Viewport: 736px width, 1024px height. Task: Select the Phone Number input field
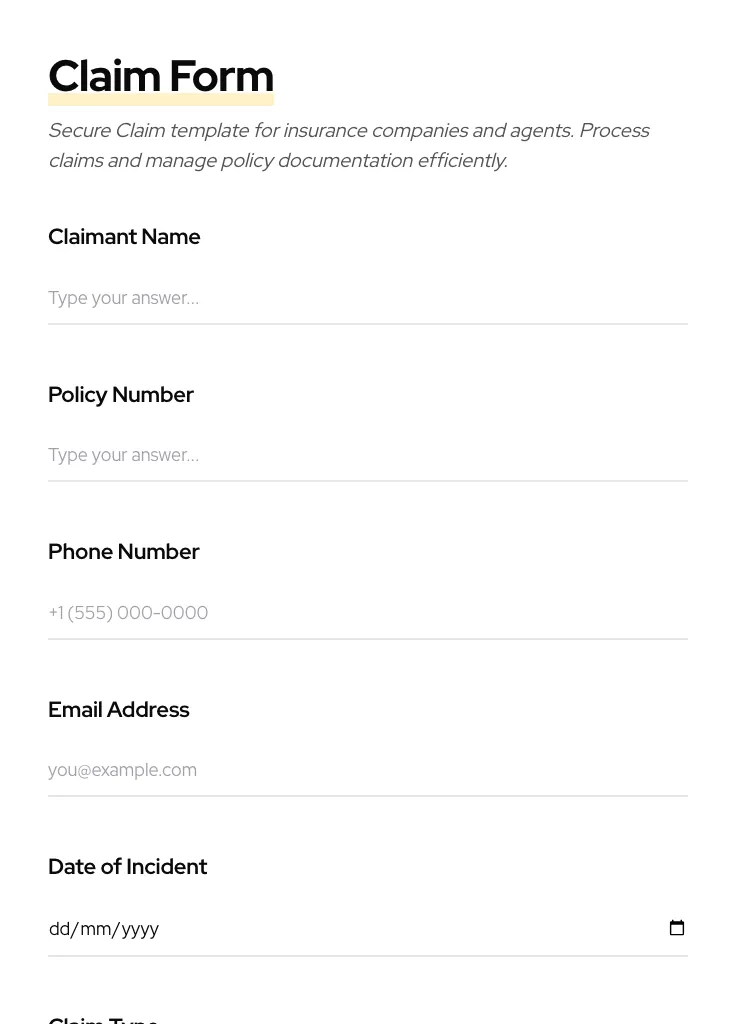pyautogui.click(x=367, y=612)
